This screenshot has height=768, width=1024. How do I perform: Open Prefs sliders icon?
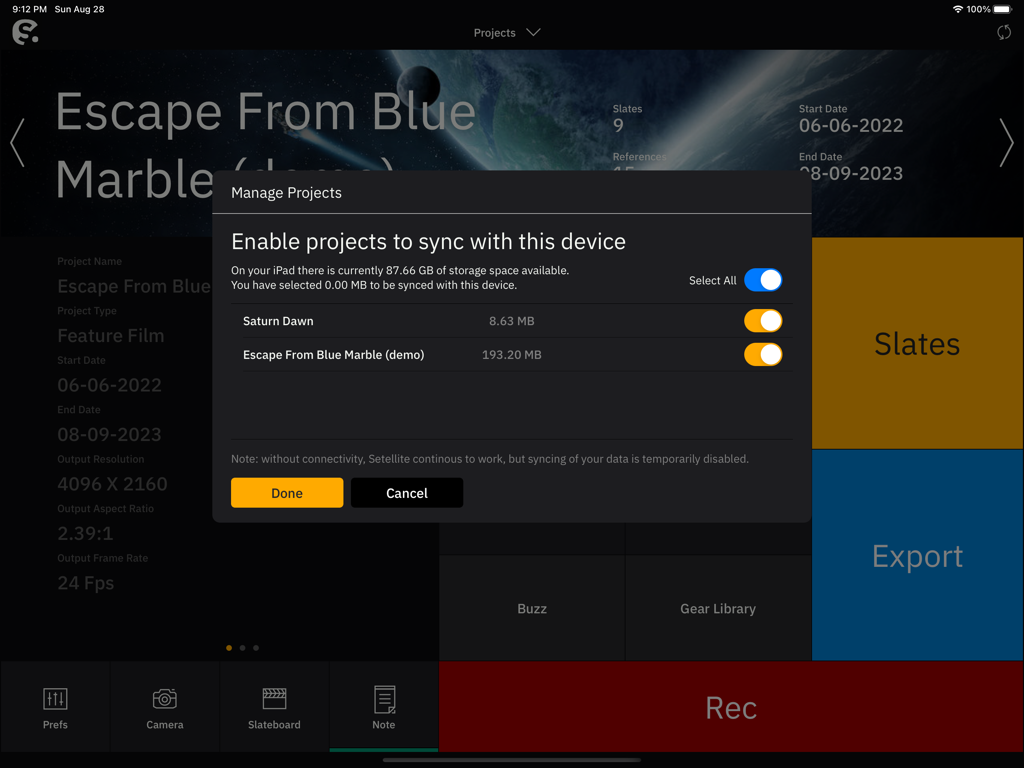(55, 699)
